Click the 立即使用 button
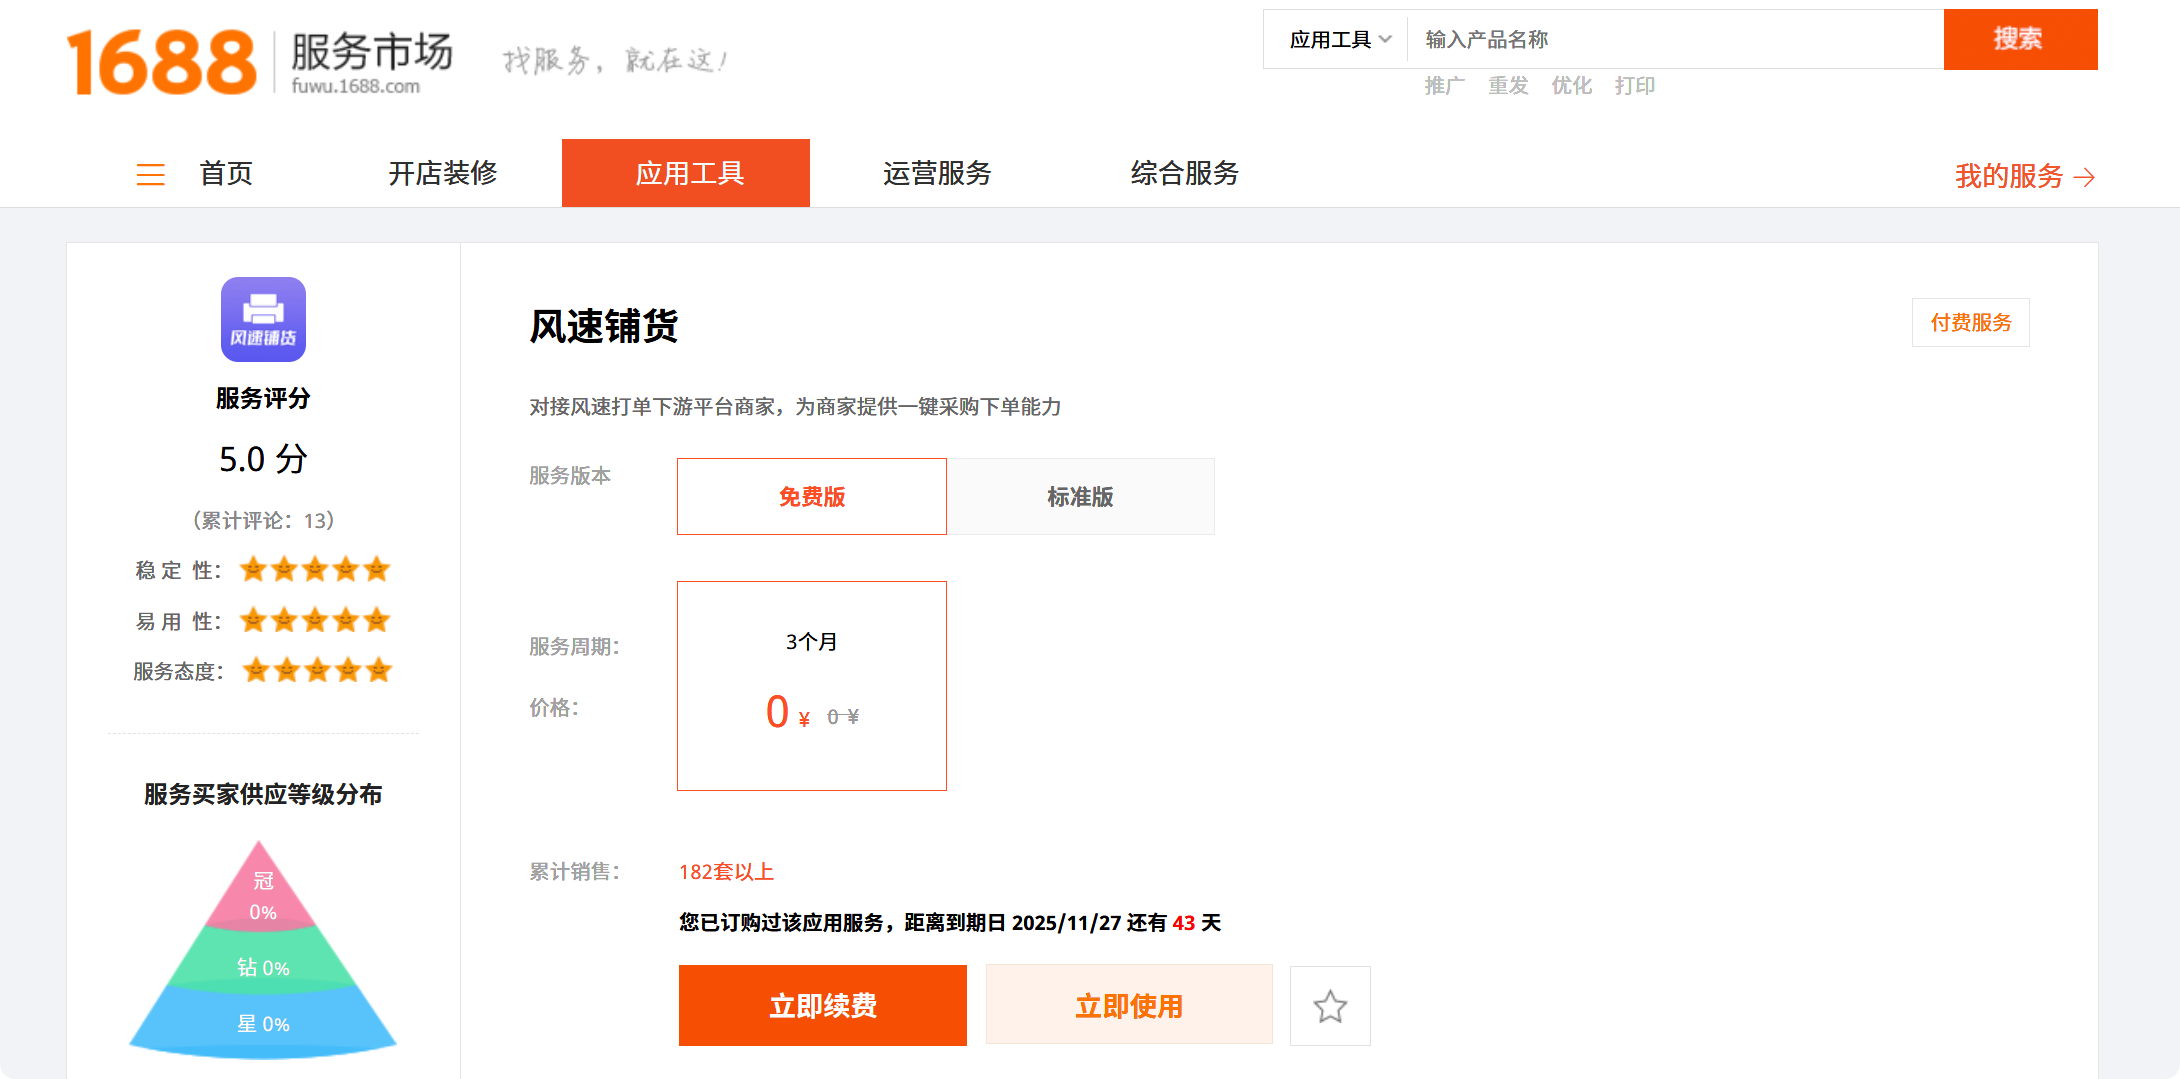This screenshot has width=2180, height=1079. (x=1128, y=1006)
